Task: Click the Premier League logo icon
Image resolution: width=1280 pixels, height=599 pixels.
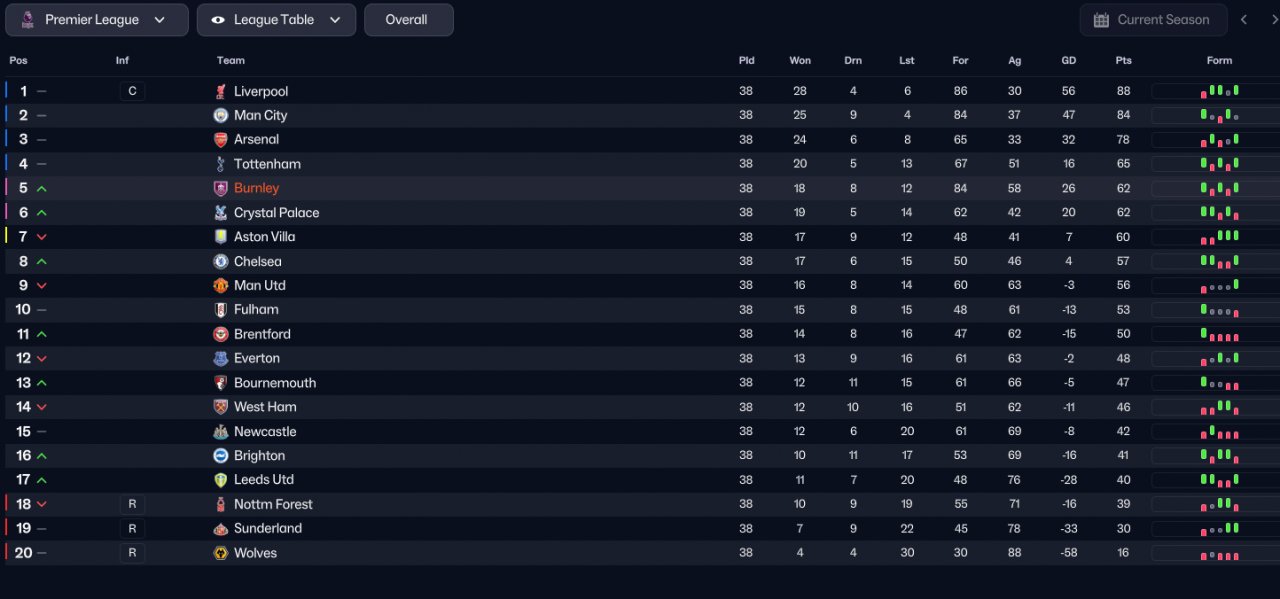Action: pos(28,20)
